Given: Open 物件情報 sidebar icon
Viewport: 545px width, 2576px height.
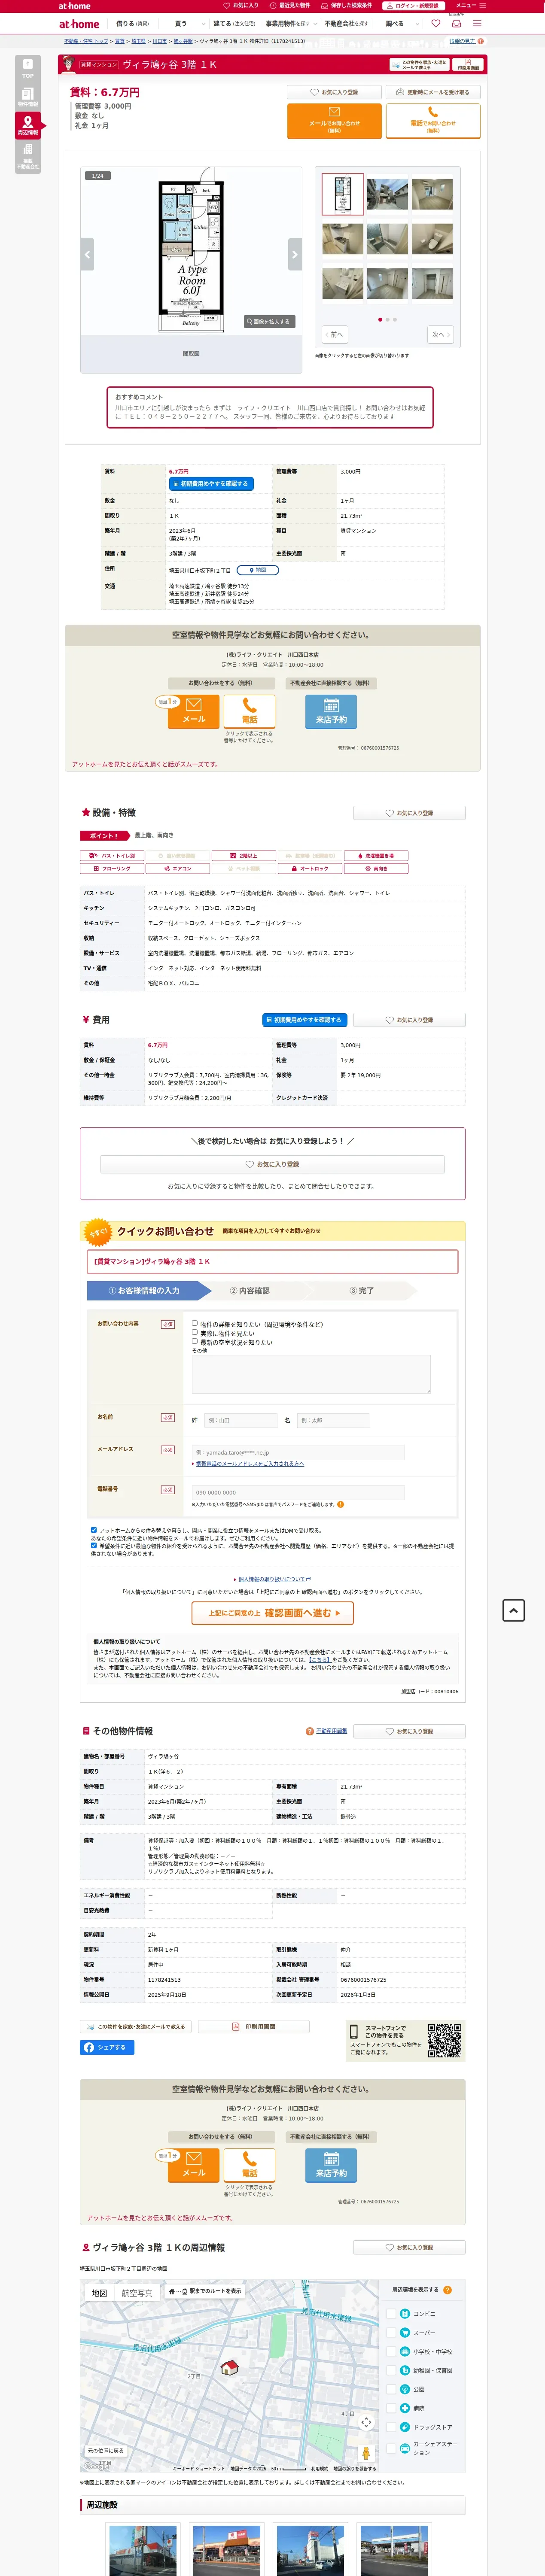Looking at the screenshot, I should pos(27,96).
